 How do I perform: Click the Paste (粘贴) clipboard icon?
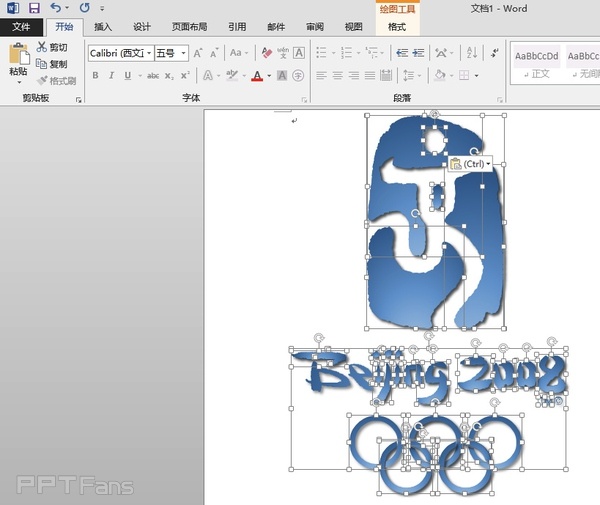coord(18,55)
